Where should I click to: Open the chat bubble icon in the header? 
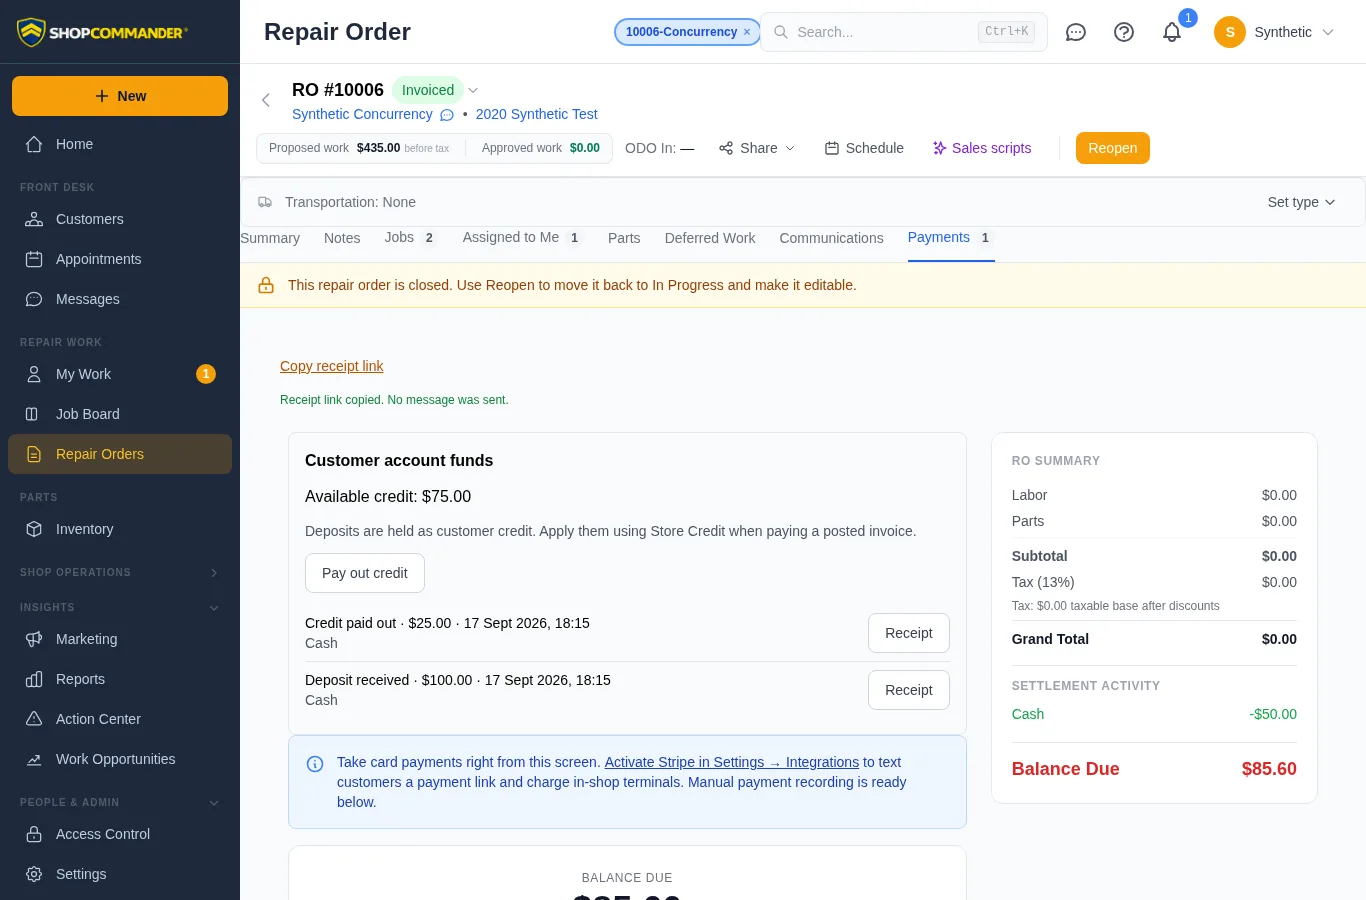[x=1076, y=32]
